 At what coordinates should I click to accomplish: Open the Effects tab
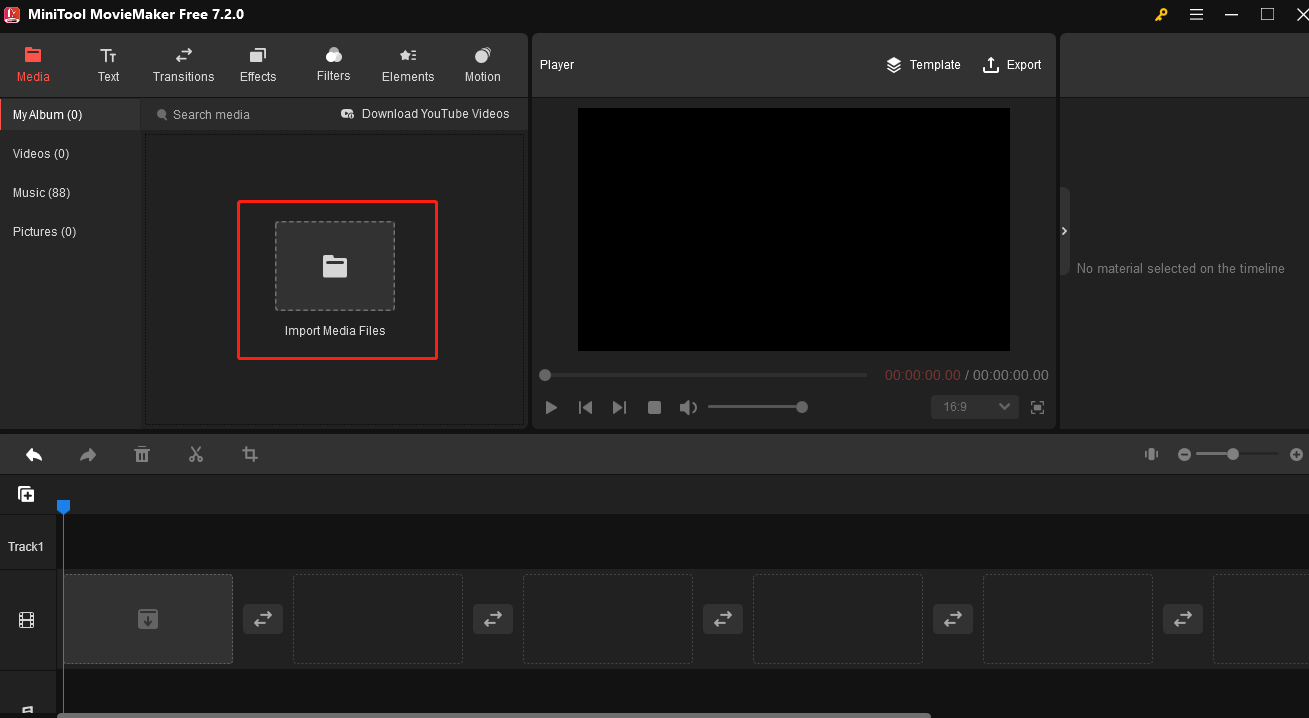pyautogui.click(x=258, y=65)
